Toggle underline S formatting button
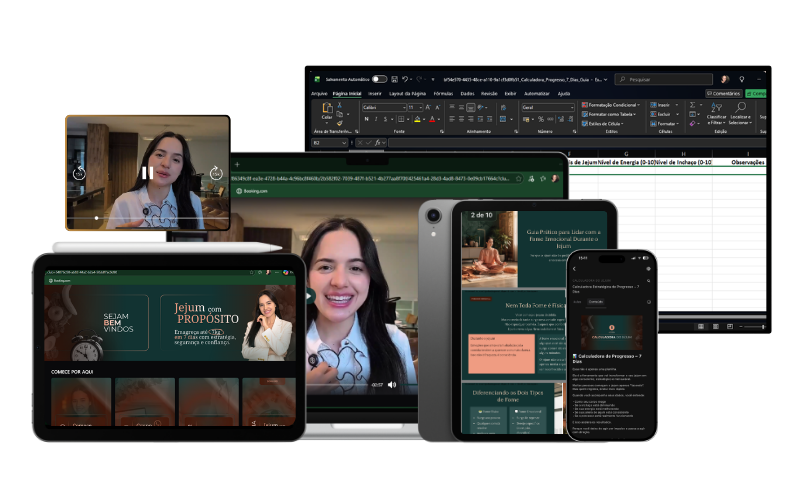 point(385,119)
